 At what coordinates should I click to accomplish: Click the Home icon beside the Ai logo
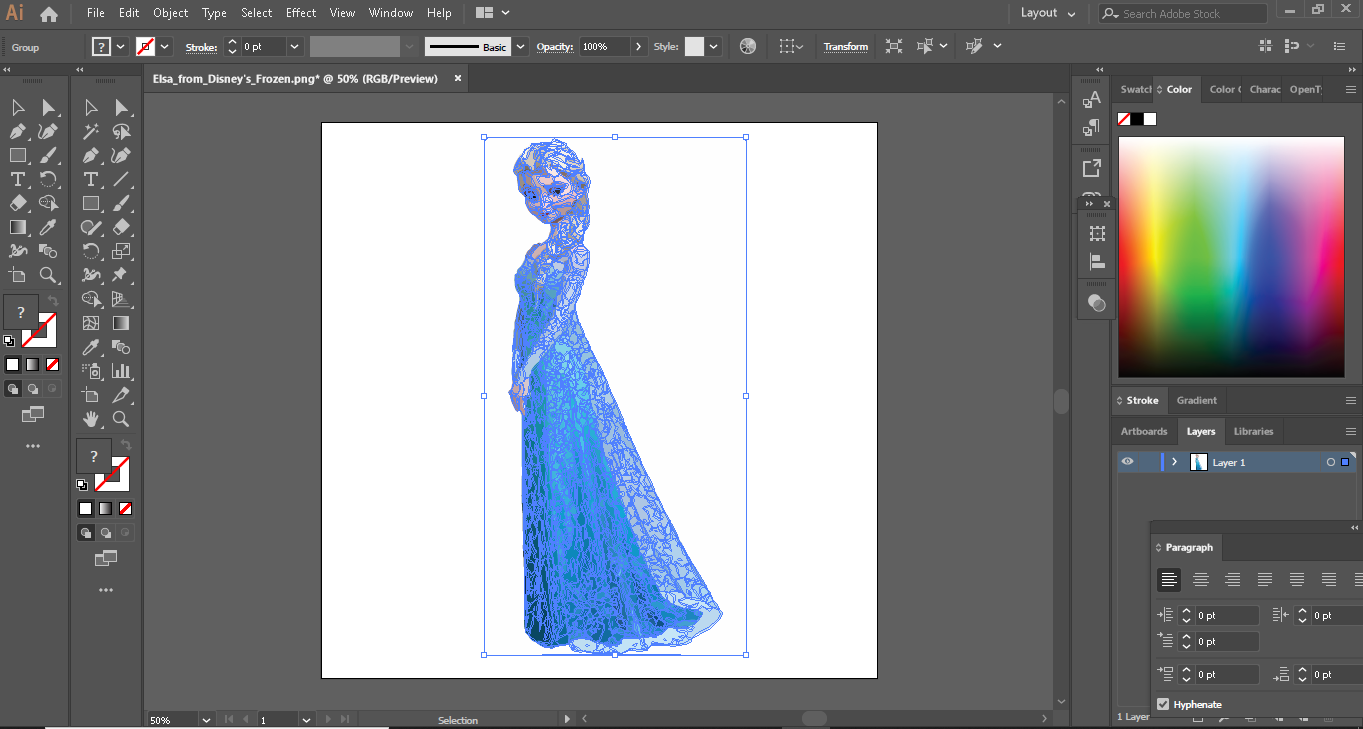click(x=48, y=14)
